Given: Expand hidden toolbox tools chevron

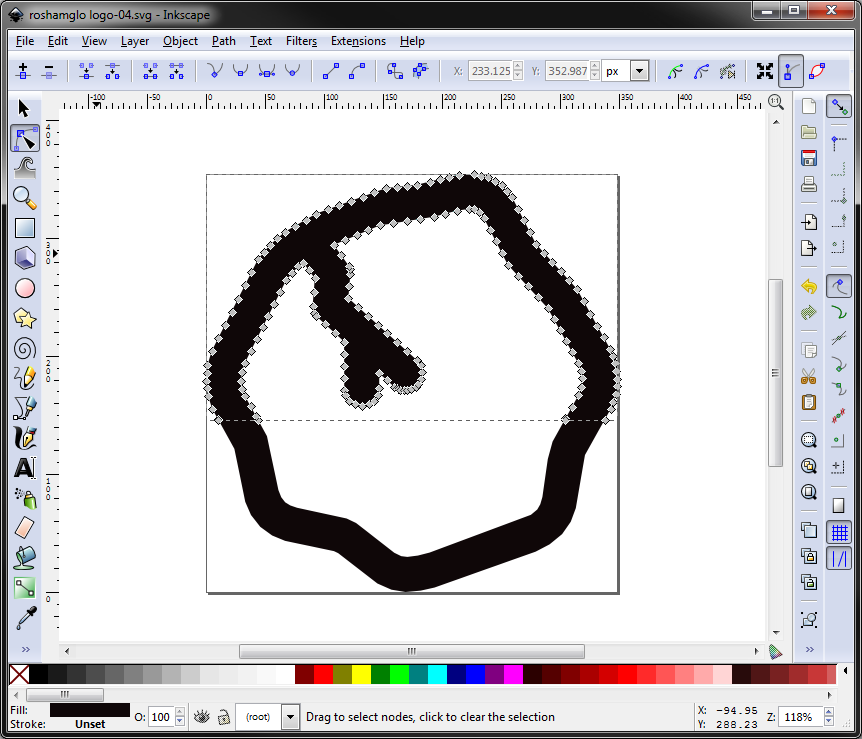Looking at the screenshot, I should point(25,649).
